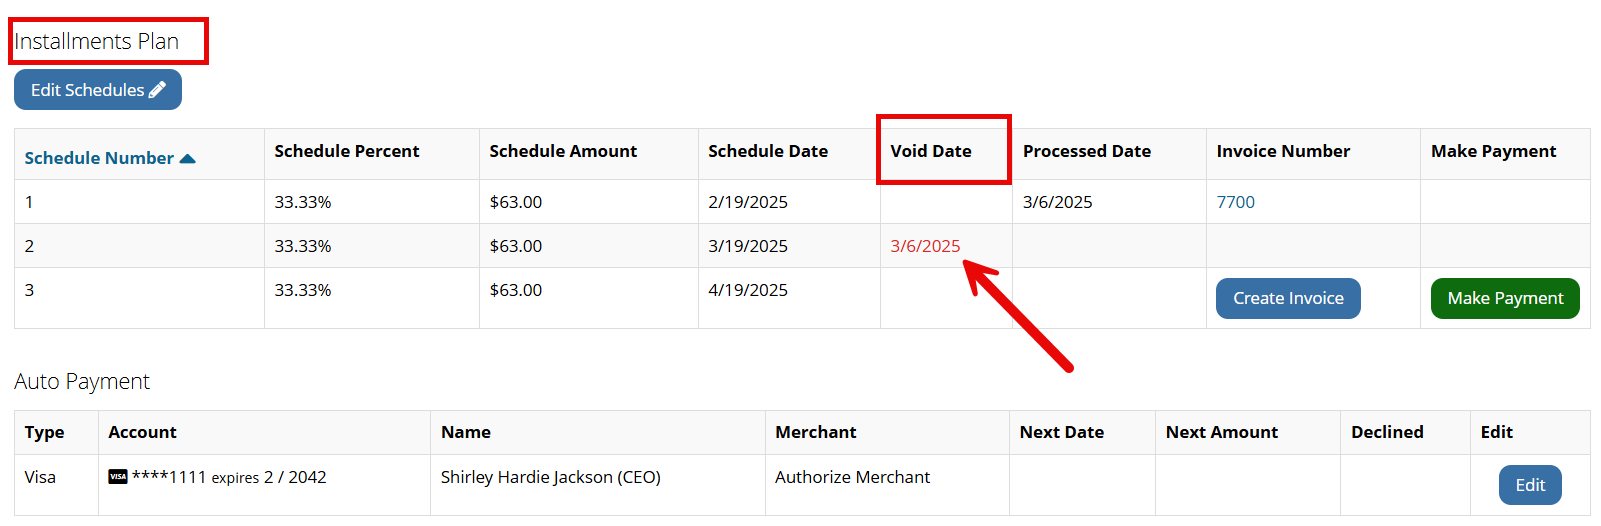This screenshot has width=1601, height=526.
Task: Make Payment for schedule 3
Action: coord(1505,298)
